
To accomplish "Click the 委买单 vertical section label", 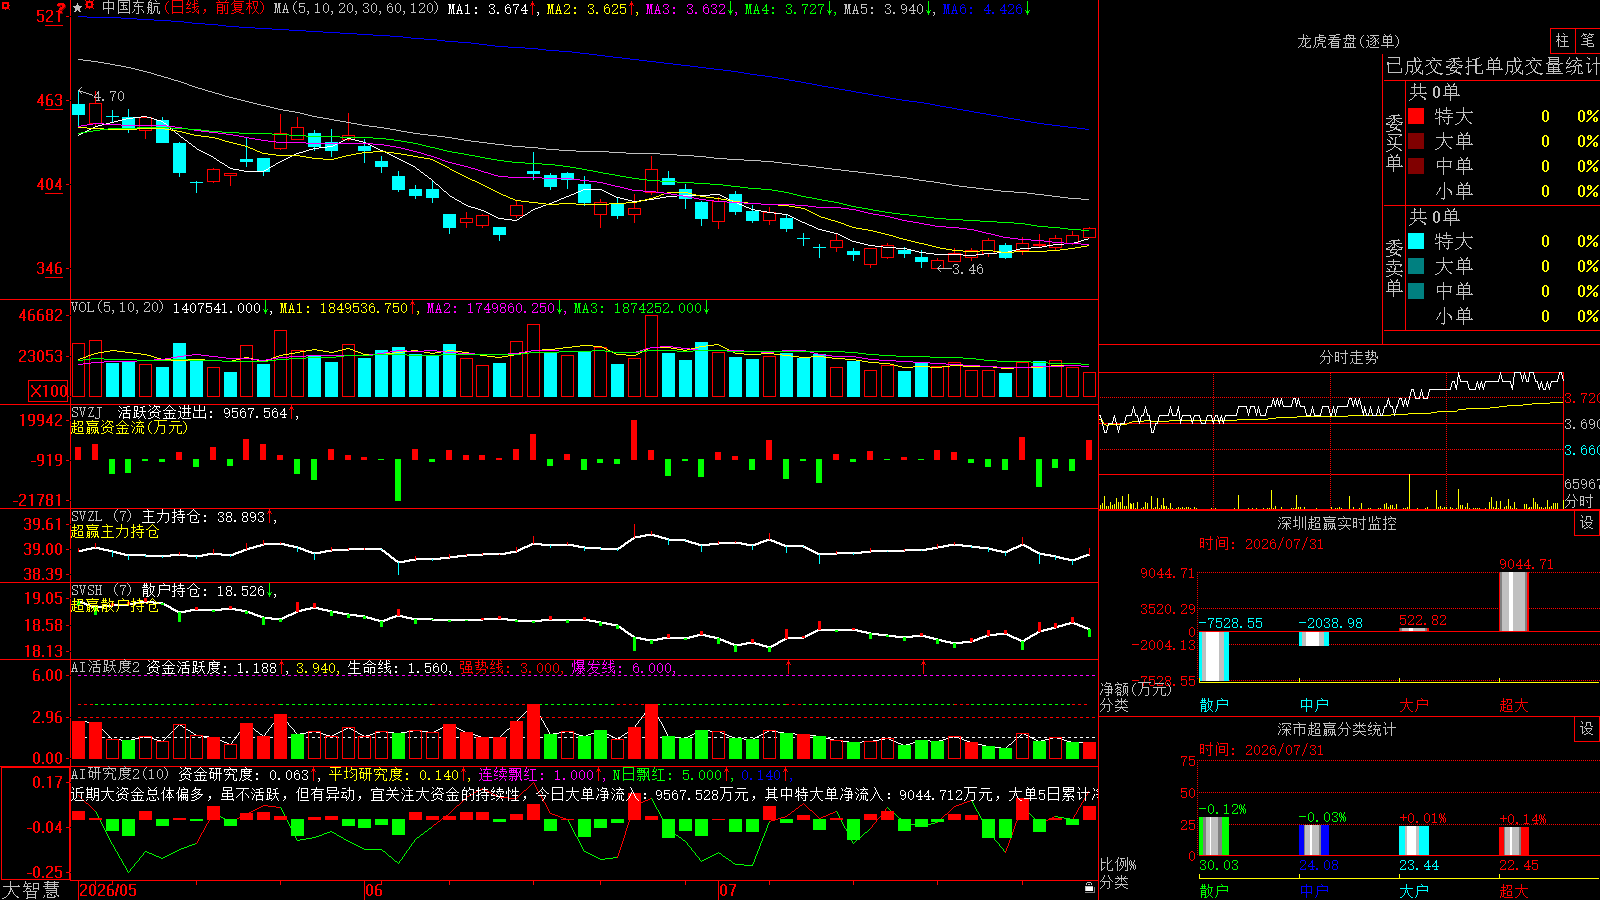I will coord(1394,142).
